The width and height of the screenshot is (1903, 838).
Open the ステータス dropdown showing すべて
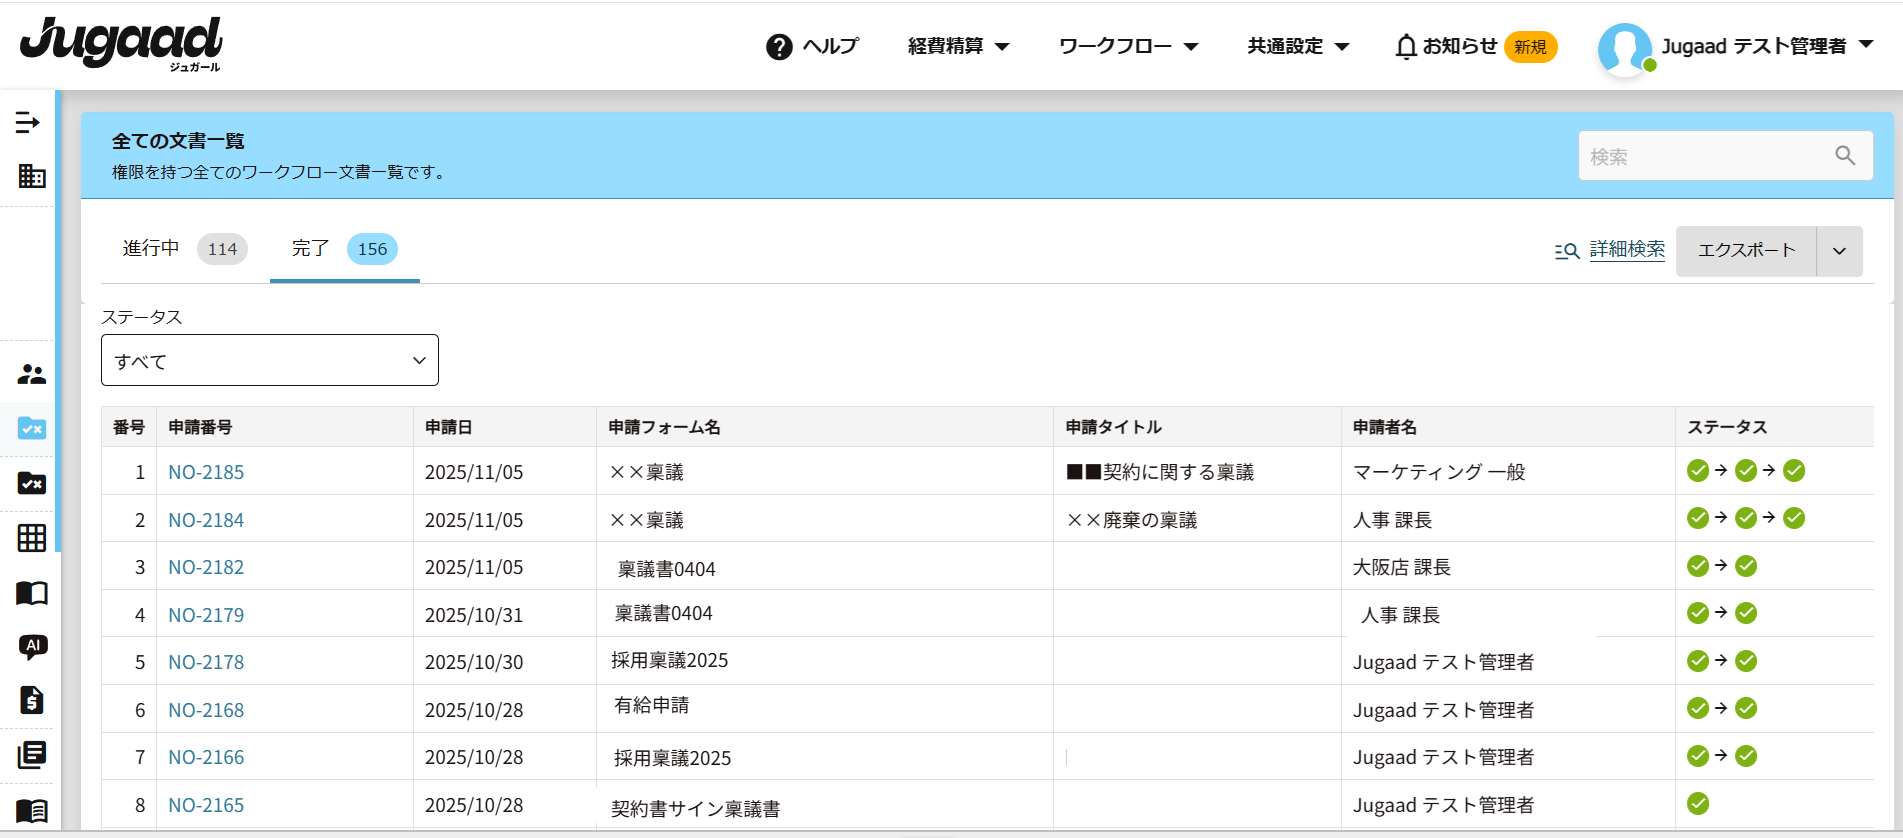269,361
